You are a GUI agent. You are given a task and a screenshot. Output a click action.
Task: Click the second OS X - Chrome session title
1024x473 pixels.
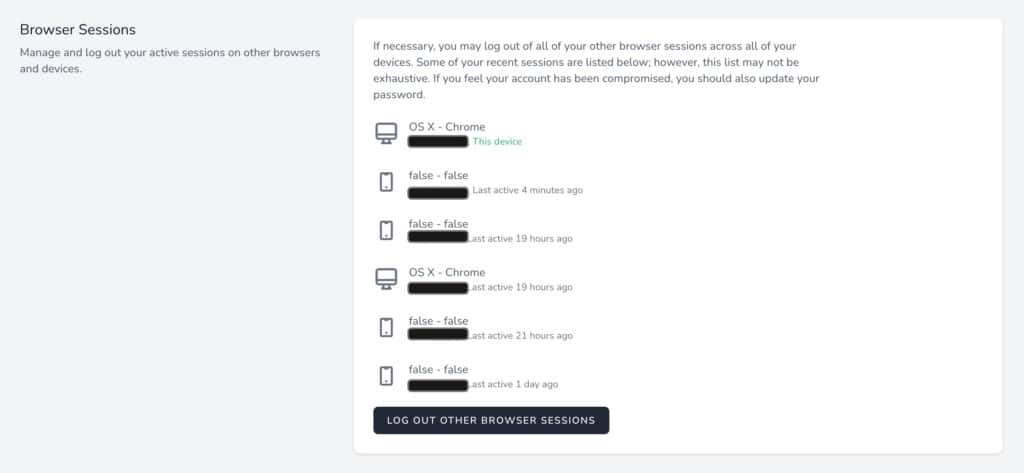447,272
